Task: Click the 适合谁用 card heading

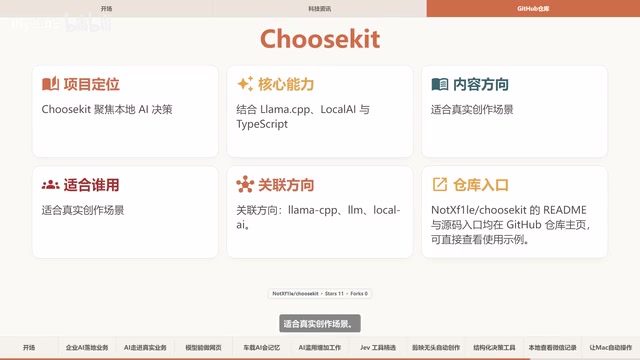Action: click(x=91, y=185)
